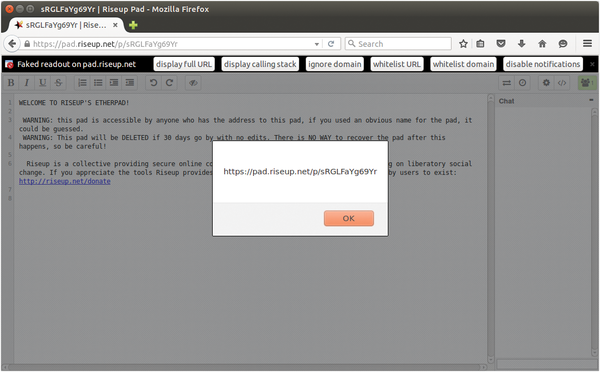600x372 pixels.
Task: Toggle strikethrough formatting in pad toolbar
Action: [x=58, y=83]
